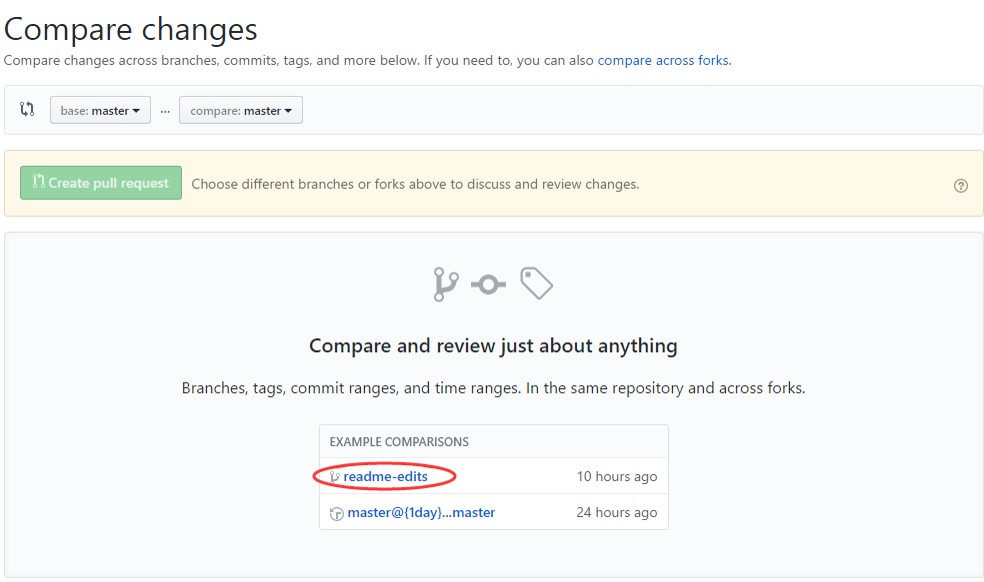The width and height of the screenshot is (984, 582).
Task: Click the compare arrows icon beside base selector
Action: point(27,110)
